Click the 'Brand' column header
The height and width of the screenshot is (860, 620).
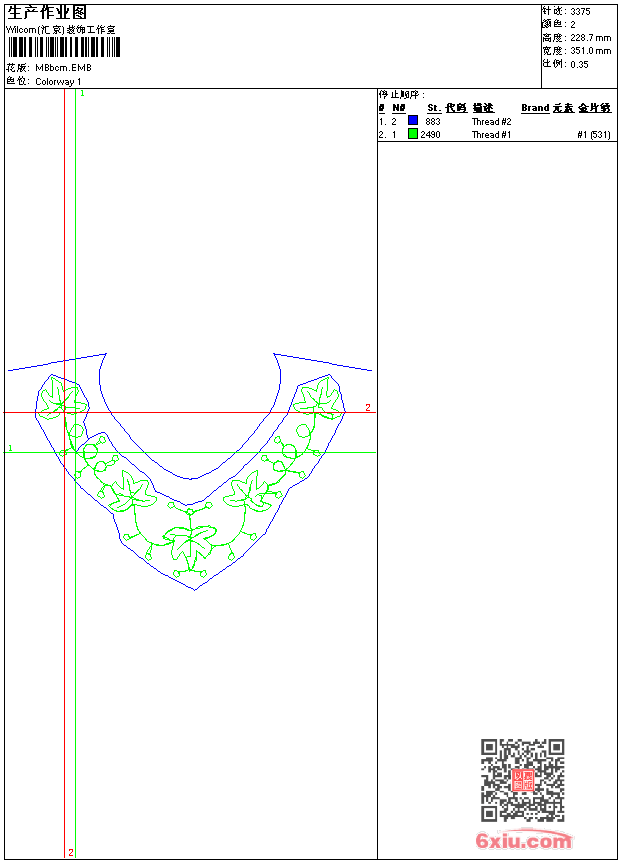tap(536, 108)
